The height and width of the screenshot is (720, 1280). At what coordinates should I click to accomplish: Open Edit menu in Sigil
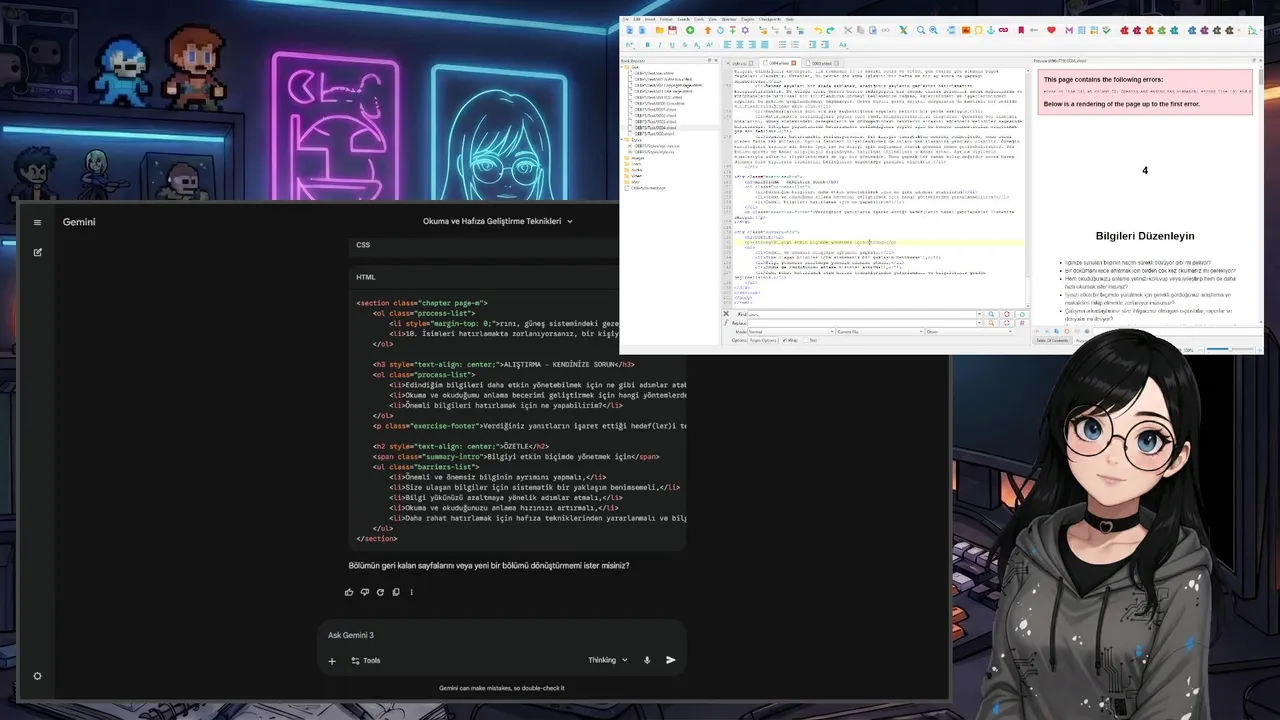click(637, 19)
